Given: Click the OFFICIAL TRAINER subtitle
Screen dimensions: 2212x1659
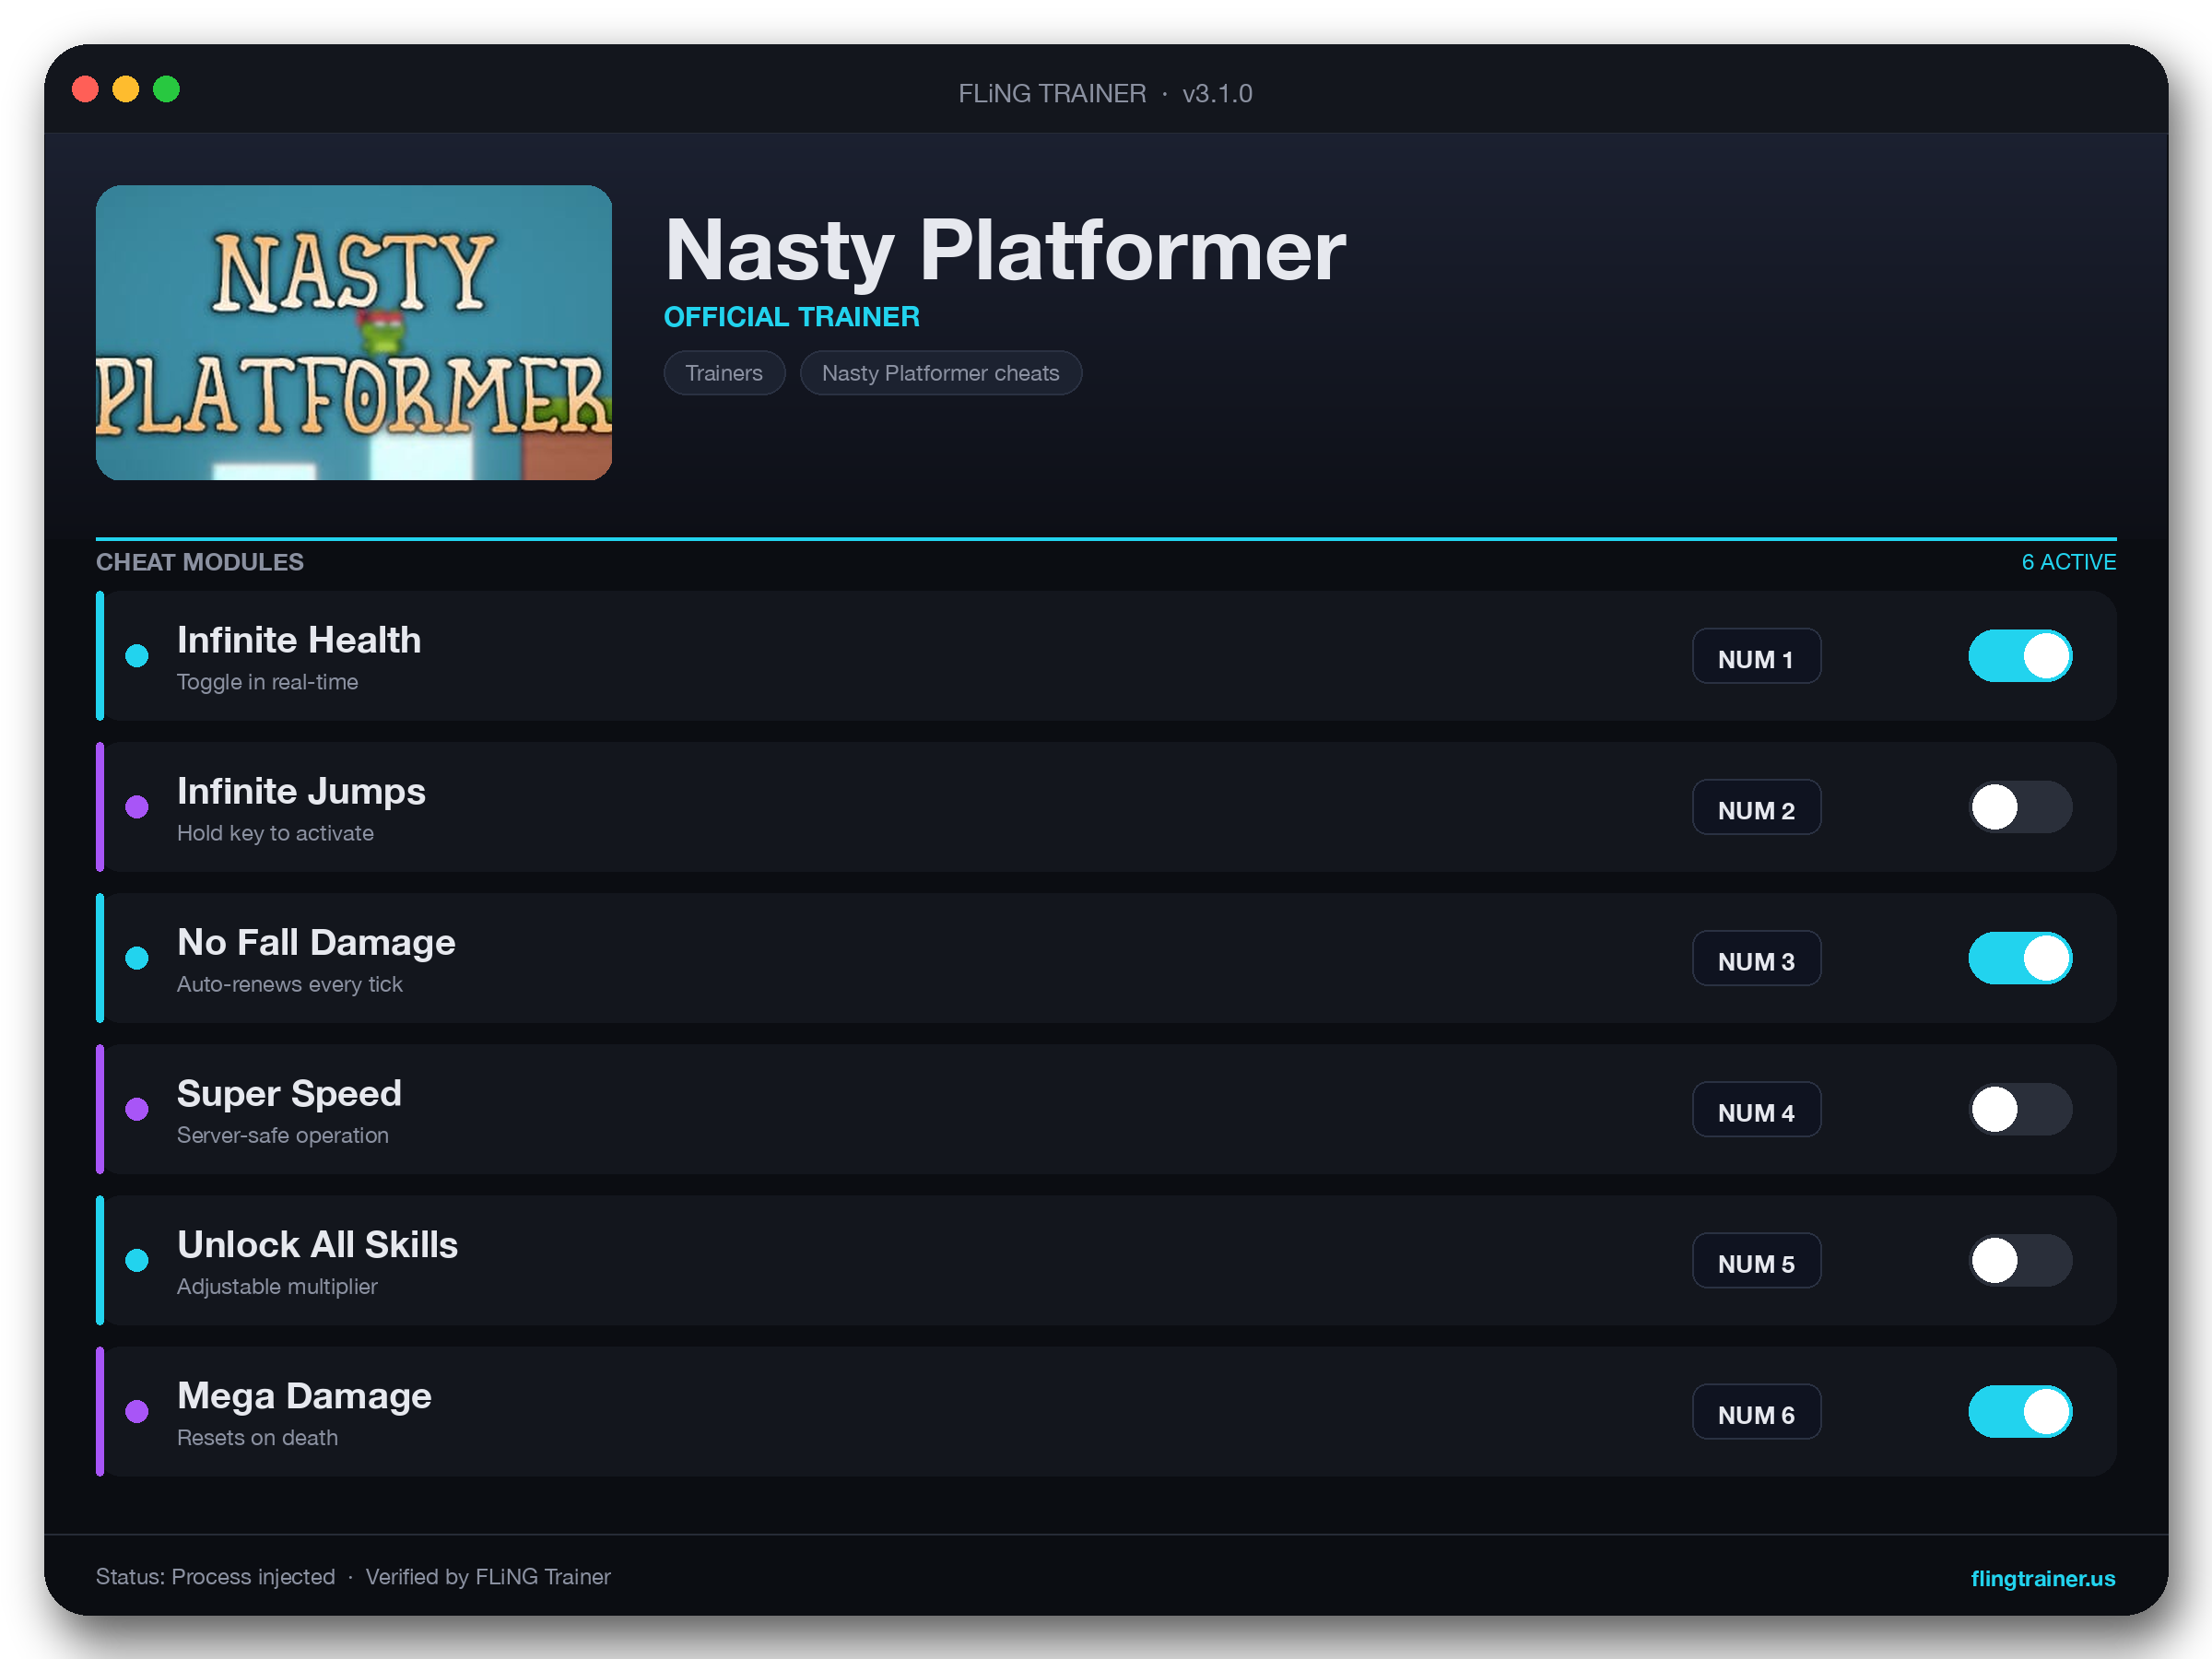Looking at the screenshot, I should [791, 317].
